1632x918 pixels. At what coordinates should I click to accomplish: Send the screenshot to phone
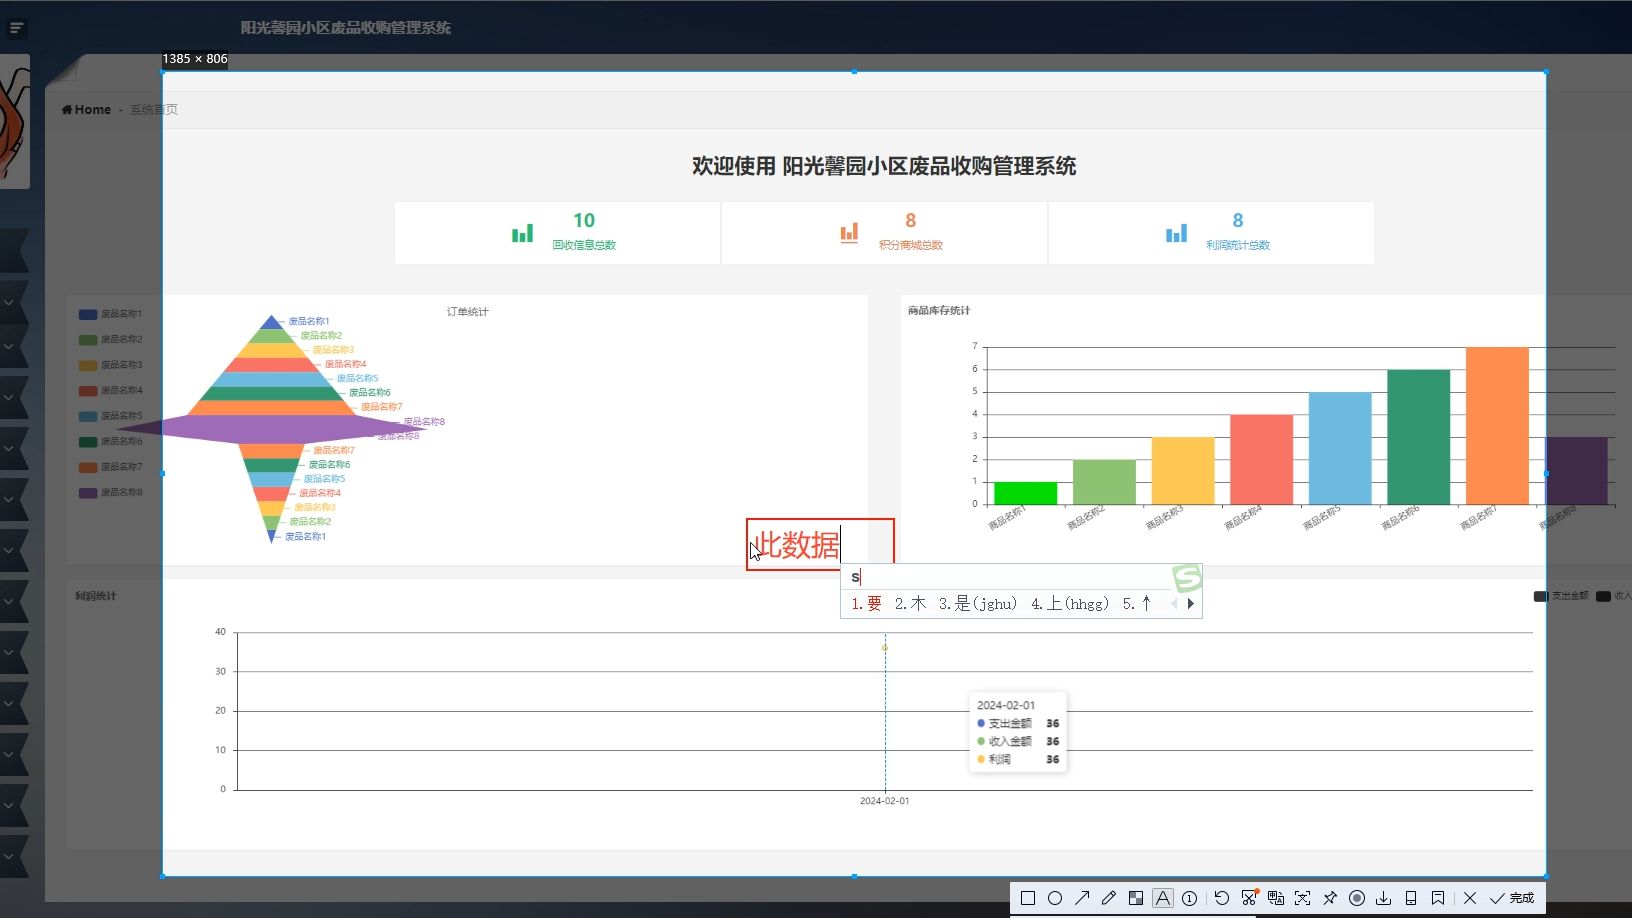point(1411,898)
